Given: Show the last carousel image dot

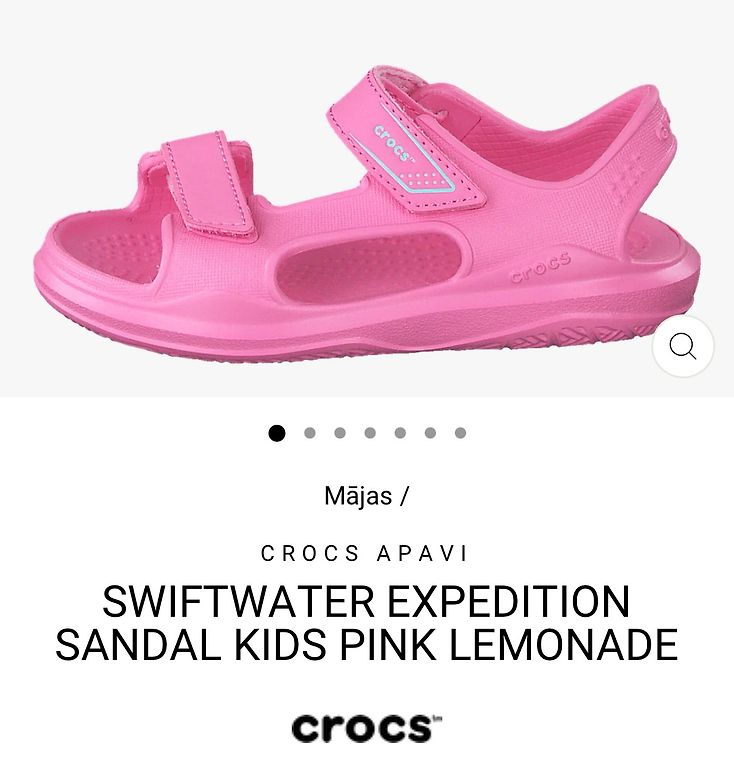Looking at the screenshot, I should (x=460, y=433).
